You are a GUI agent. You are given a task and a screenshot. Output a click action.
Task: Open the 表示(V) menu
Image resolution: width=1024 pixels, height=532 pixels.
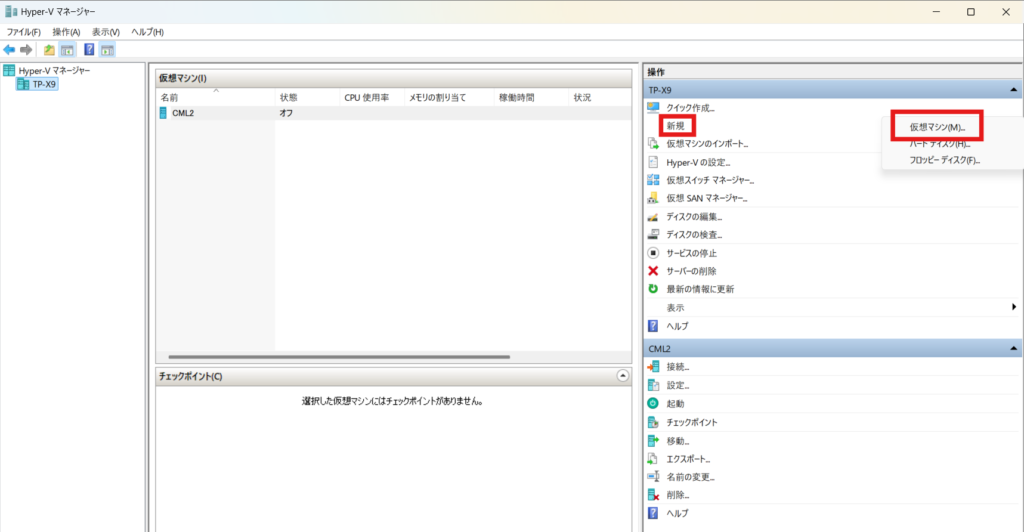106,32
